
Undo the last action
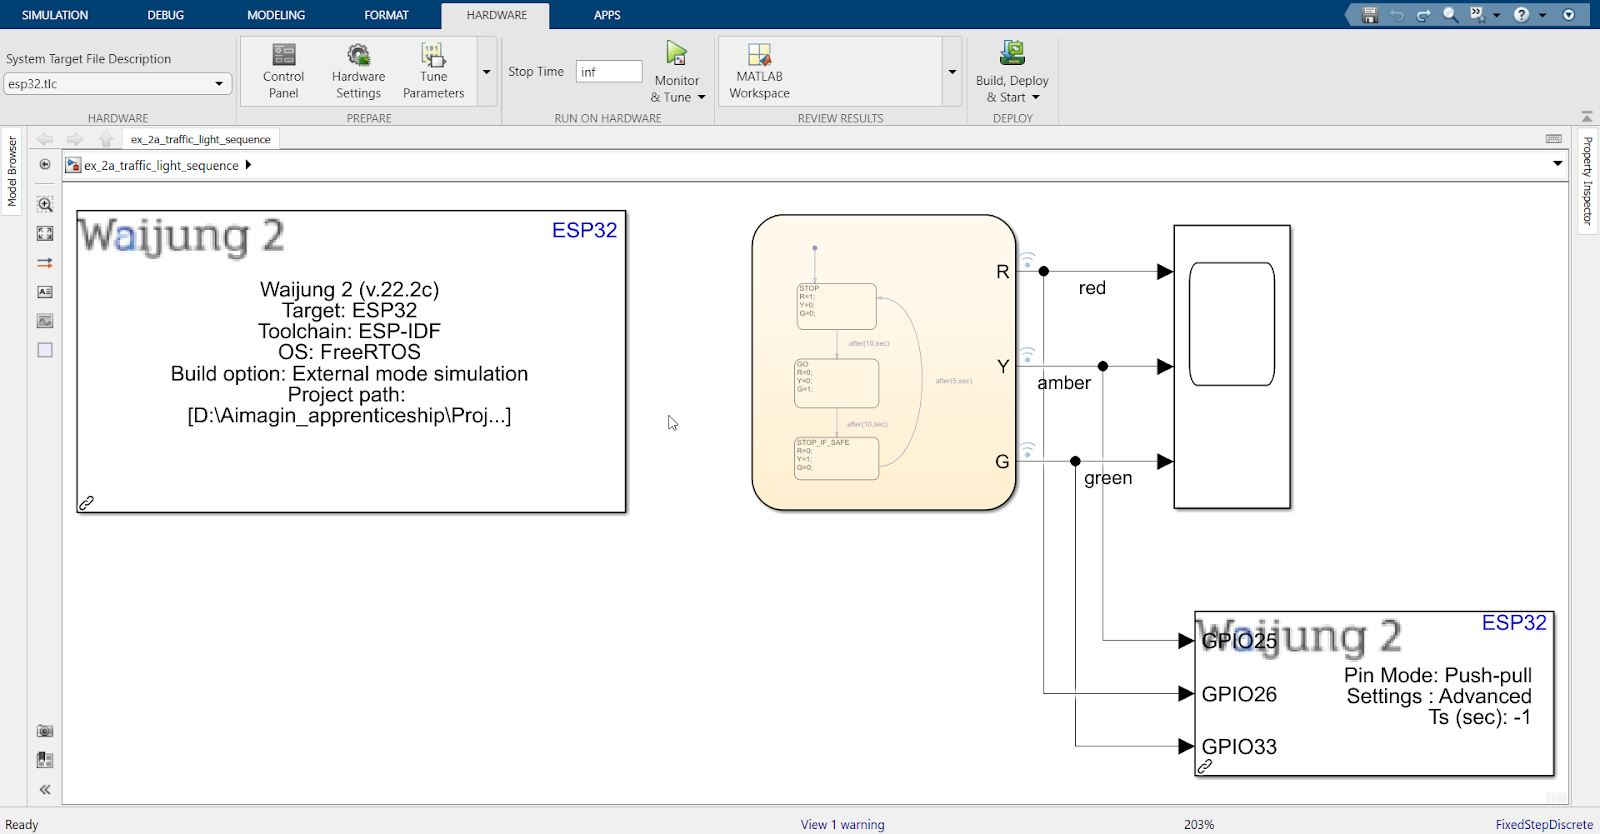point(1397,15)
